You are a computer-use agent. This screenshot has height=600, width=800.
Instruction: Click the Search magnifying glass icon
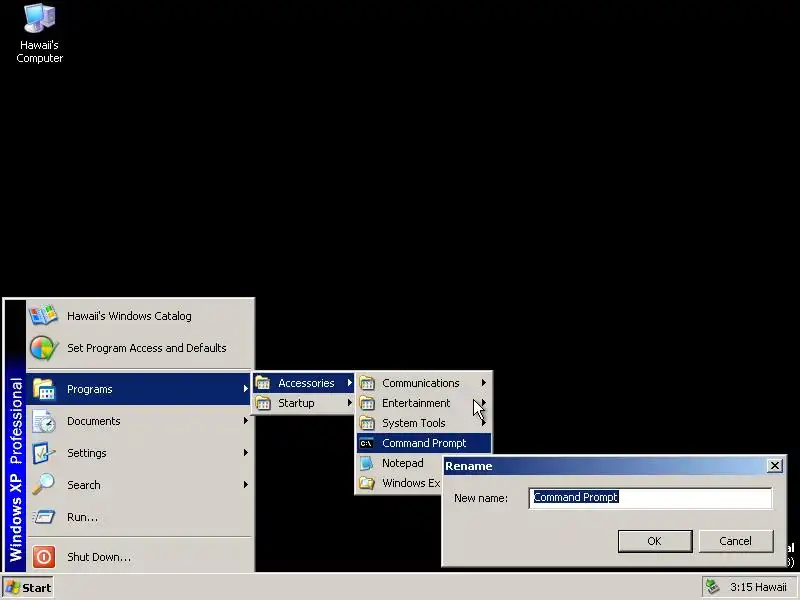[x=43, y=485]
